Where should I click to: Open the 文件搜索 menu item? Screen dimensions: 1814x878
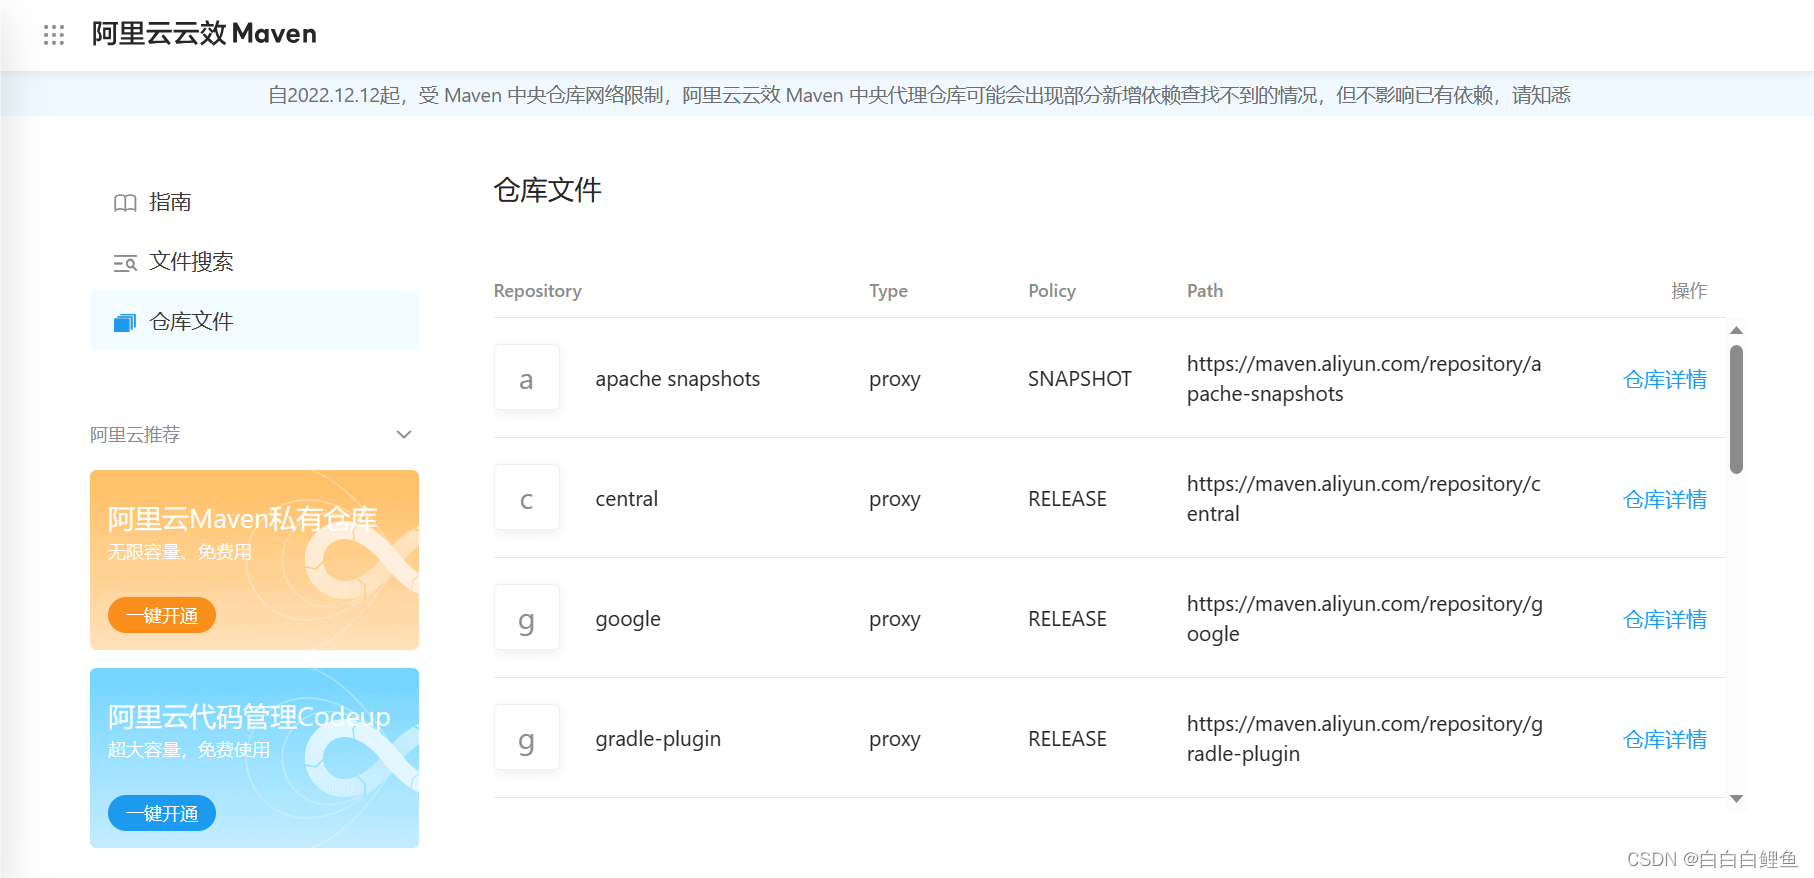click(254, 262)
